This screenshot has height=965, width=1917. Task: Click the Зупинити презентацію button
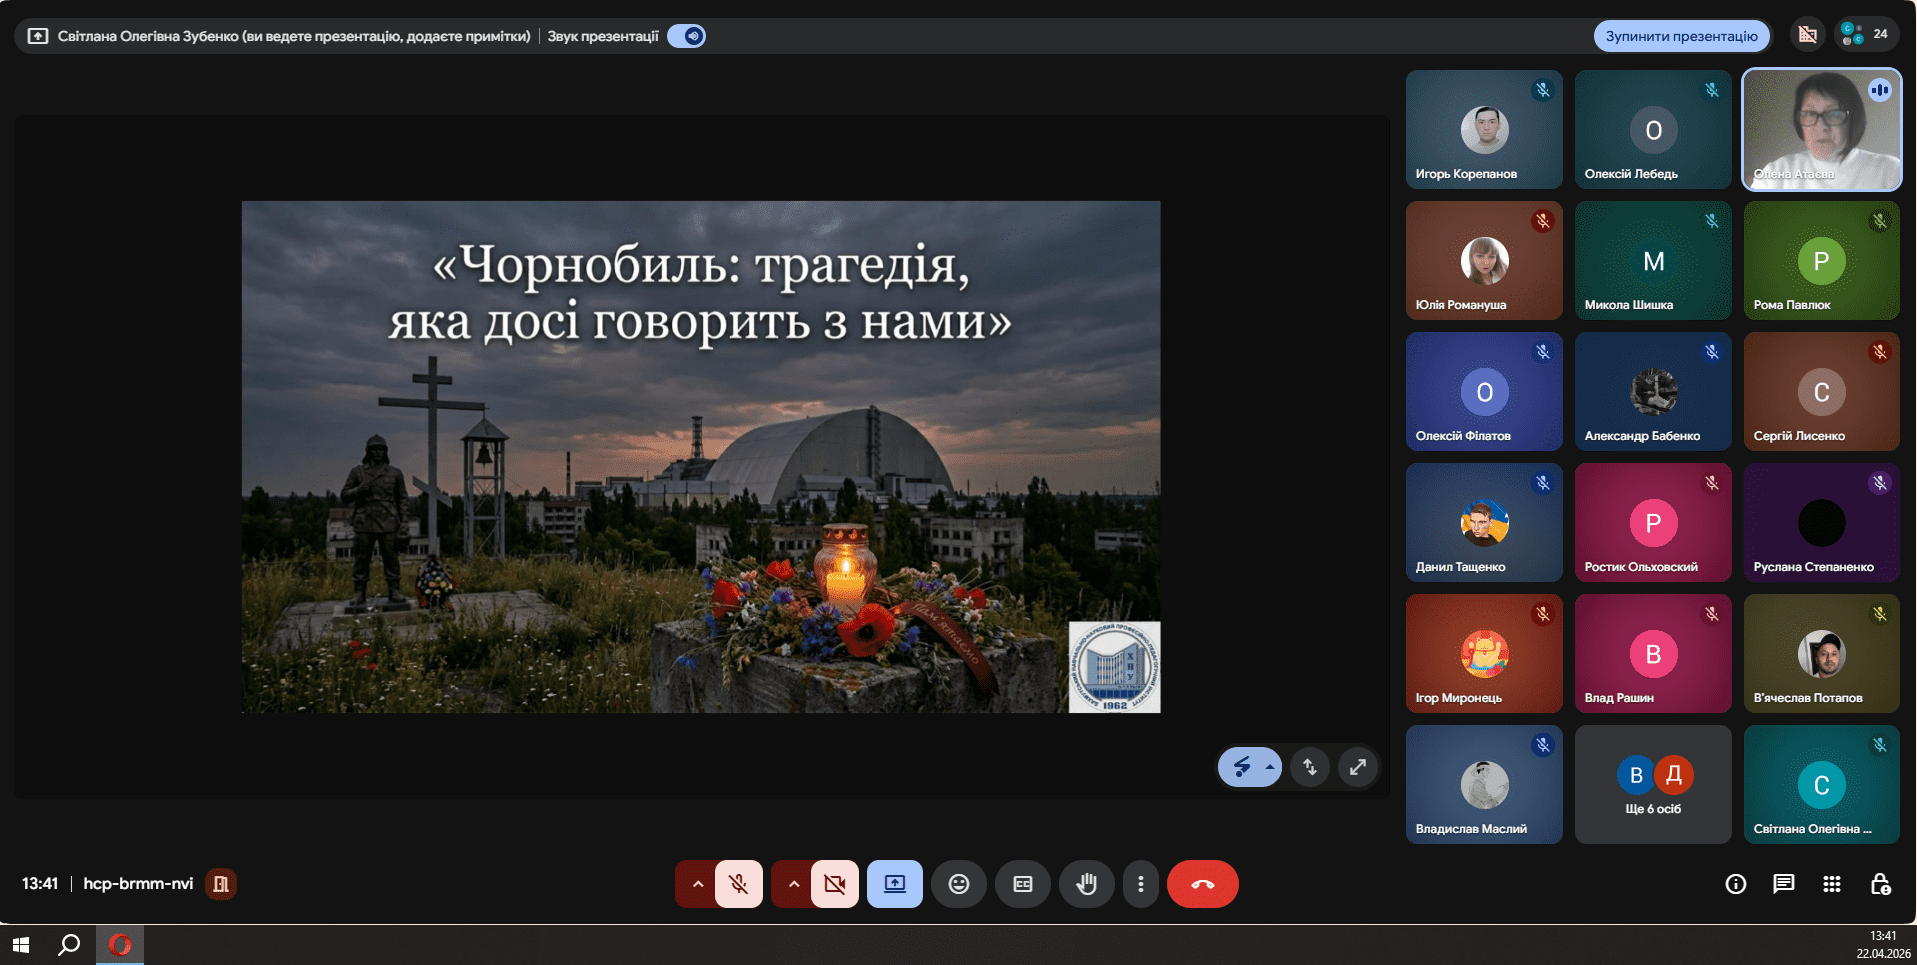coord(1681,36)
